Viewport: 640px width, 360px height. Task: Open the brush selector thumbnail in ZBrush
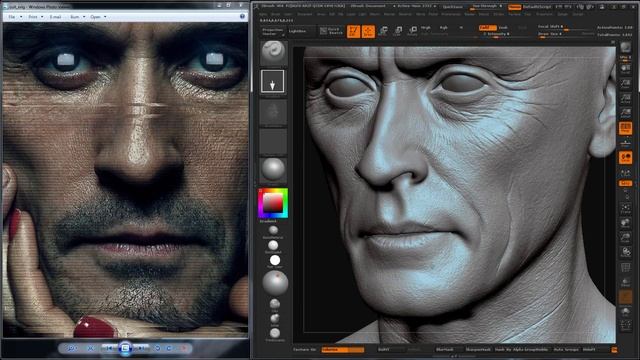tap(273, 52)
